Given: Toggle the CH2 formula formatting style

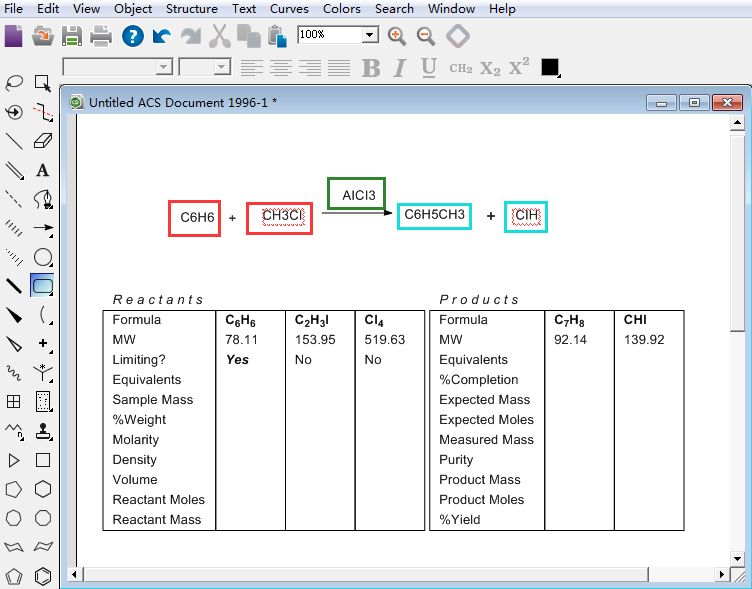Looking at the screenshot, I should pos(460,68).
